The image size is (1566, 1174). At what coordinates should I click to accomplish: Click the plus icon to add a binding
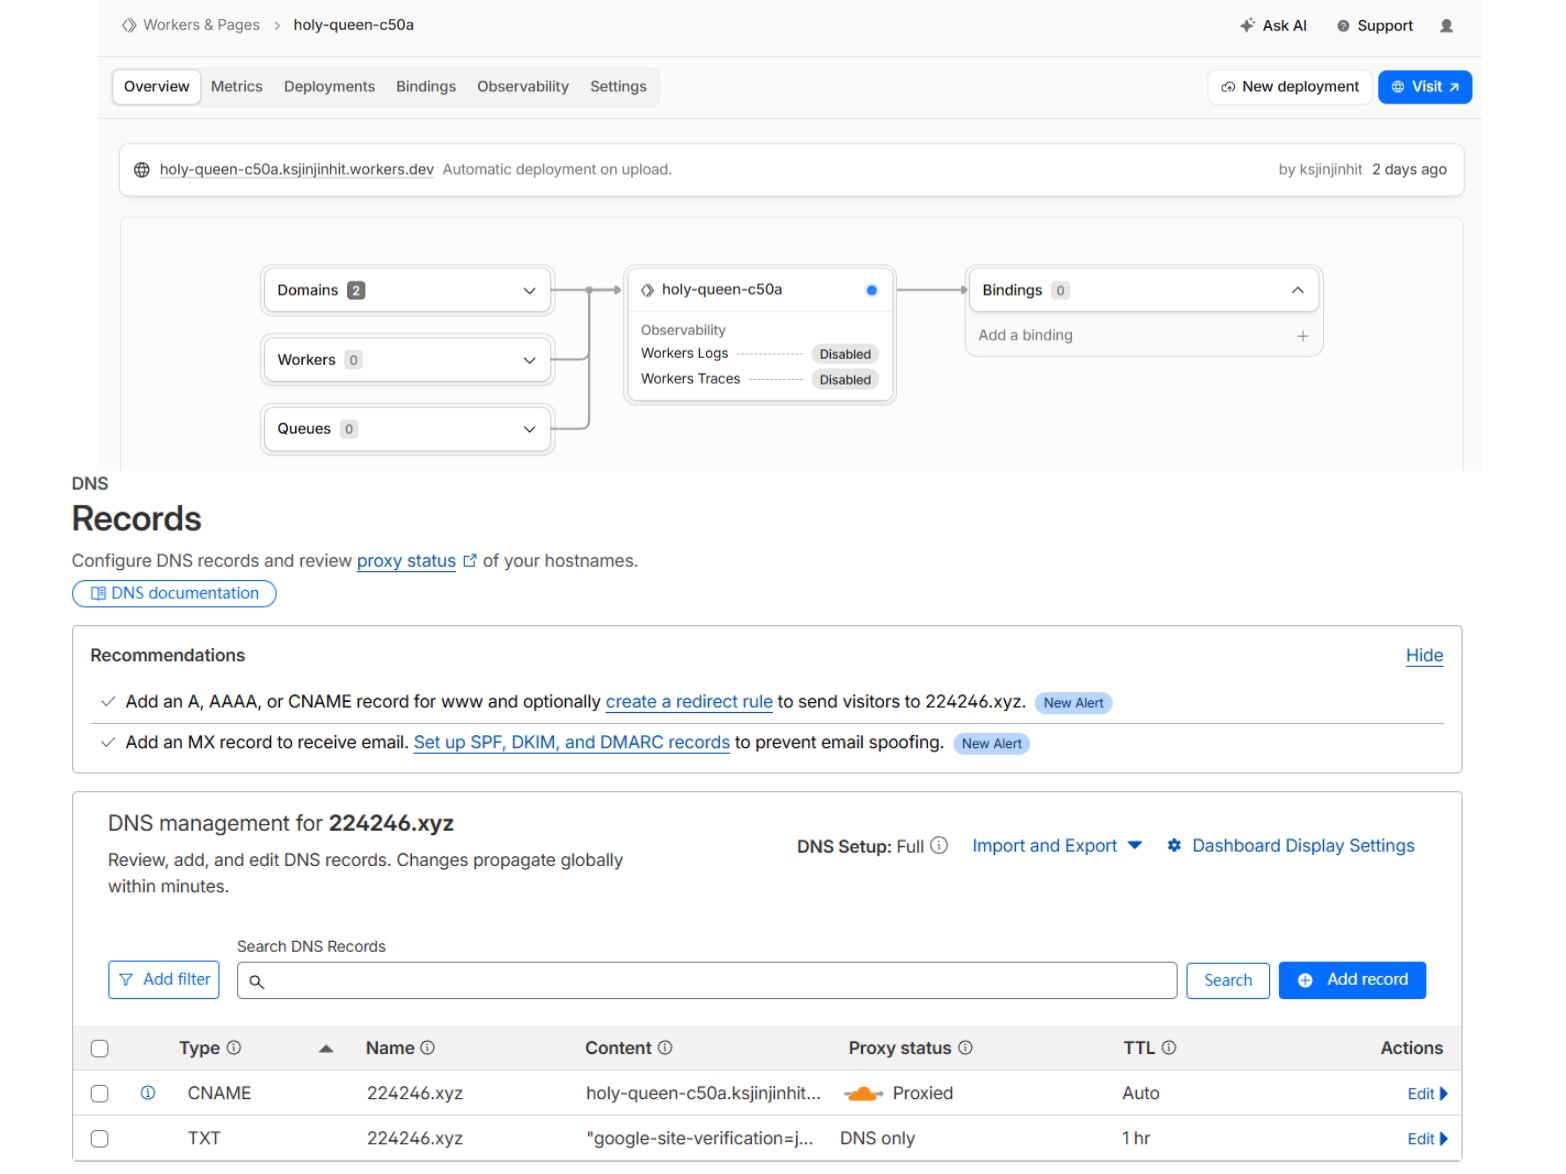[1302, 336]
